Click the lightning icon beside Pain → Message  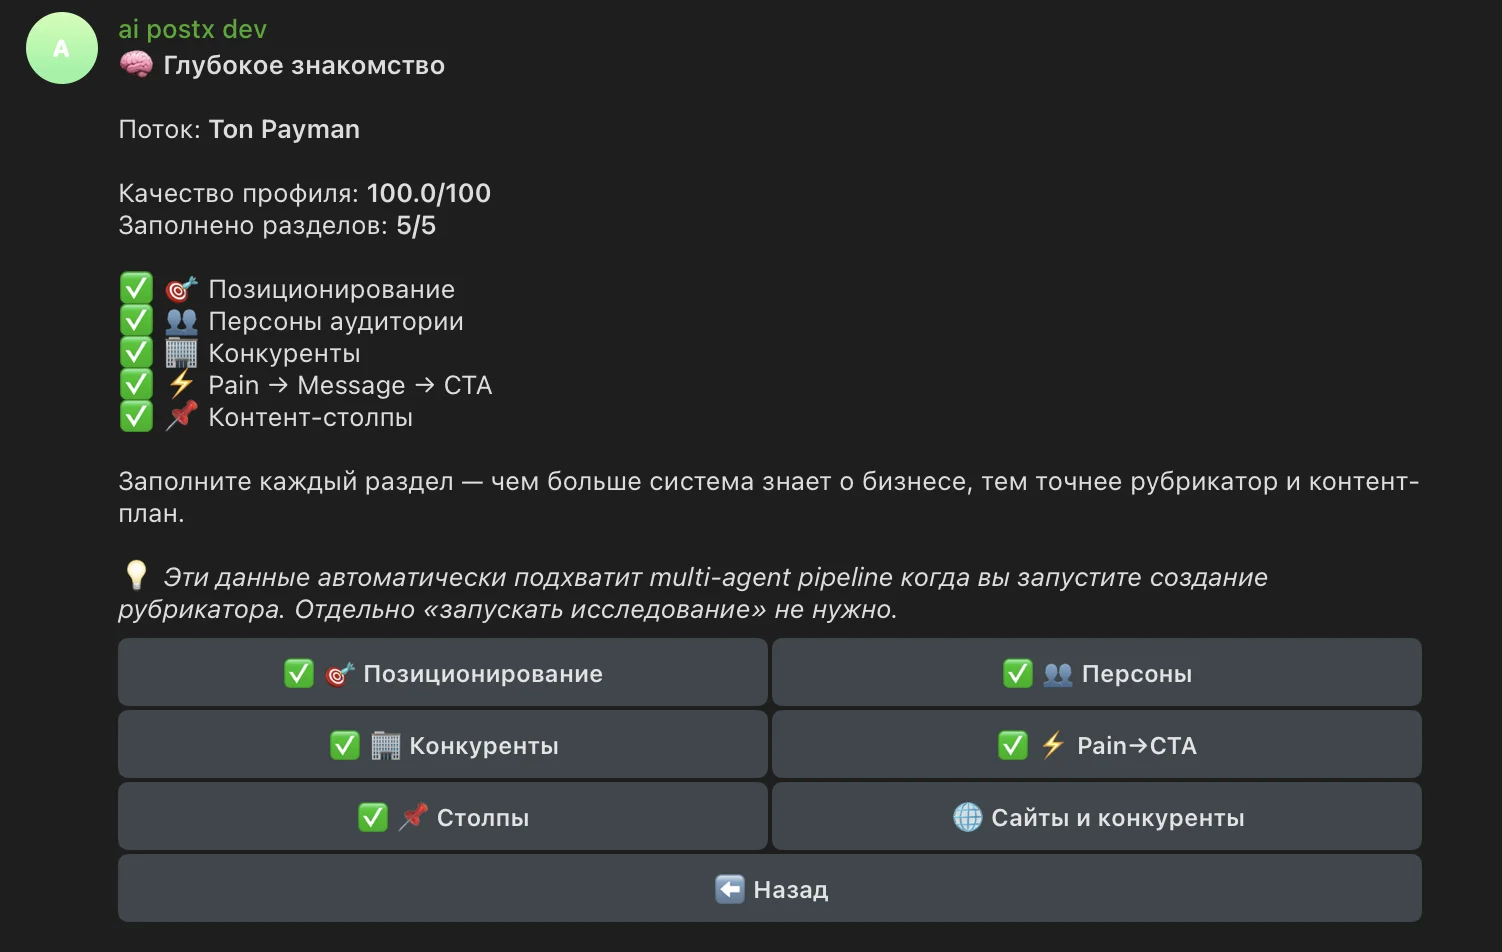pyautogui.click(x=181, y=385)
